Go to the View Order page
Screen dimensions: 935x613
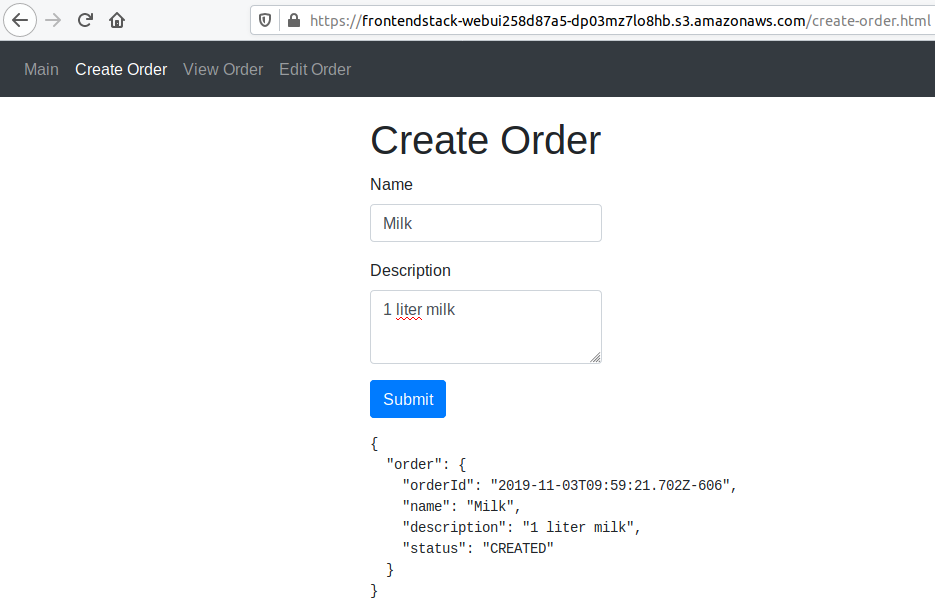(223, 69)
